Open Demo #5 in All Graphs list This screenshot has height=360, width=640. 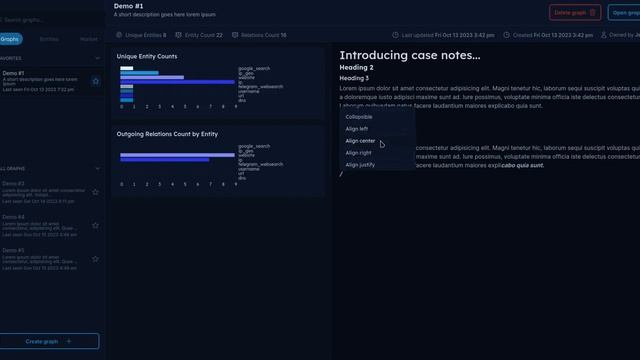coord(44,259)
